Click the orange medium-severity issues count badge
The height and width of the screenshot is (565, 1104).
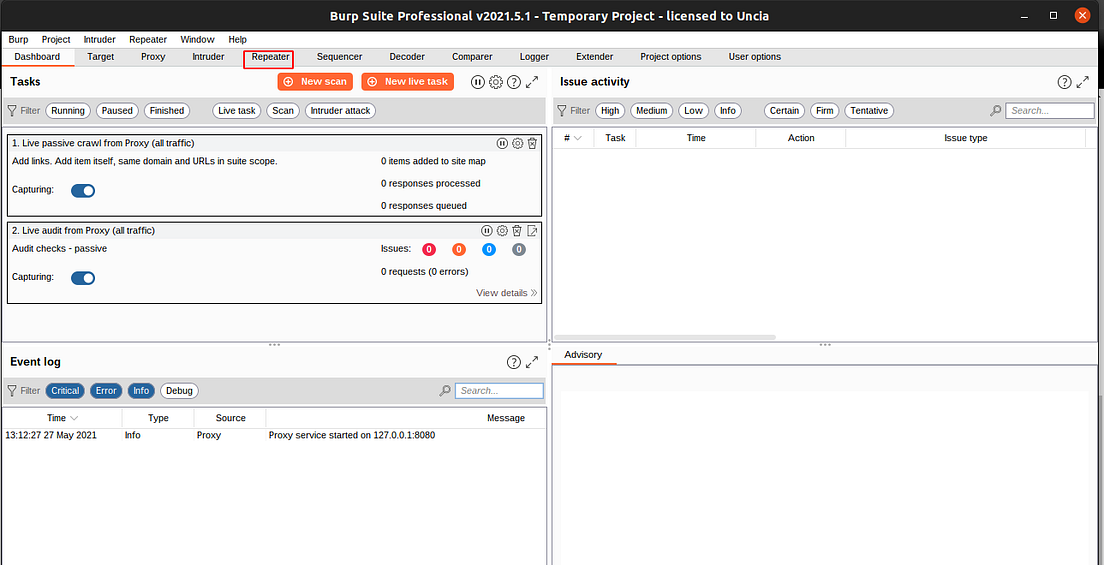[x=458, y=249]
